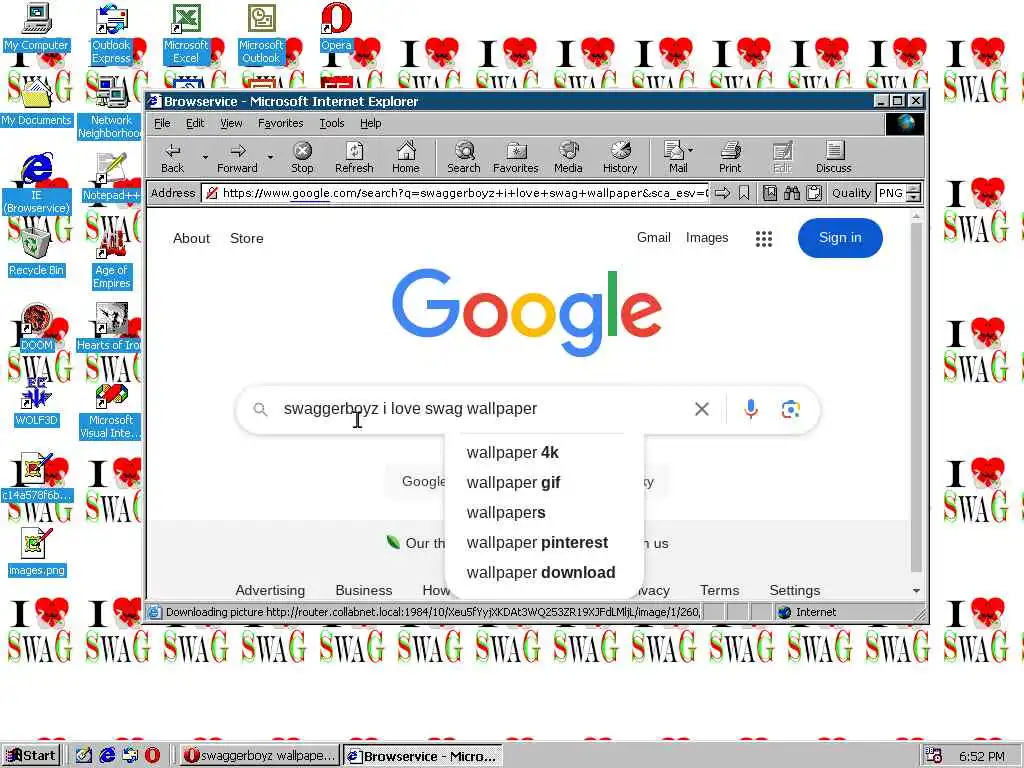Viewport: 1024px width, 768px height.
Task: Go to the Home page icon
Action: (x=406, y=157)
